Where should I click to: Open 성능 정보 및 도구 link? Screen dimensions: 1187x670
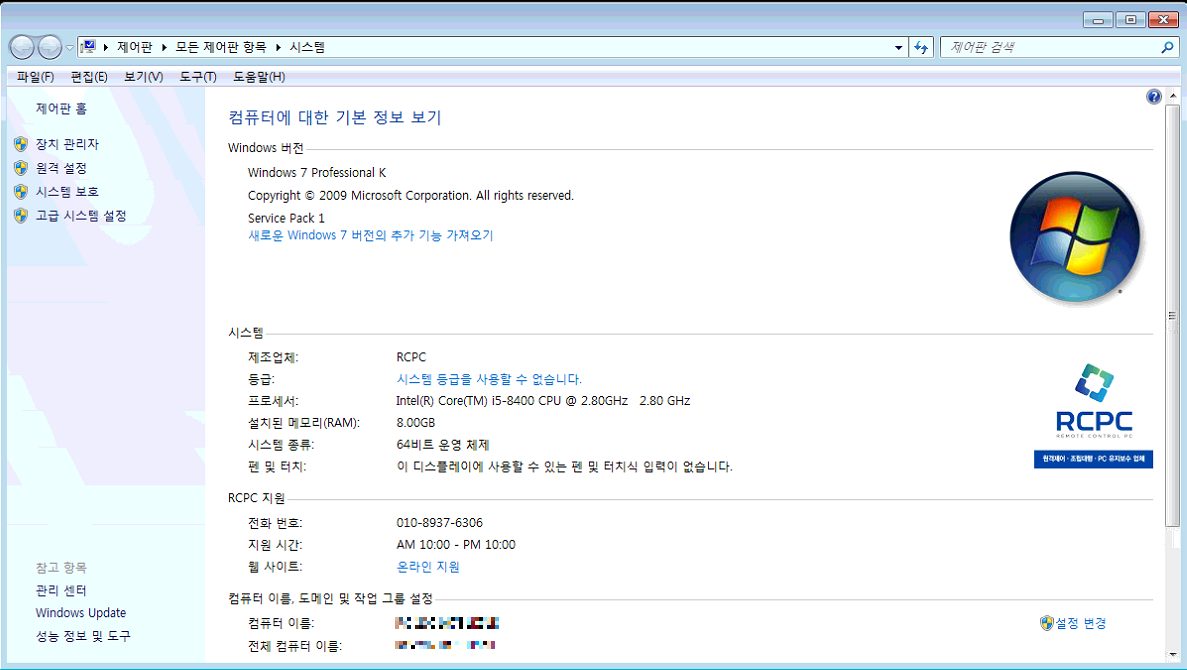83,636
